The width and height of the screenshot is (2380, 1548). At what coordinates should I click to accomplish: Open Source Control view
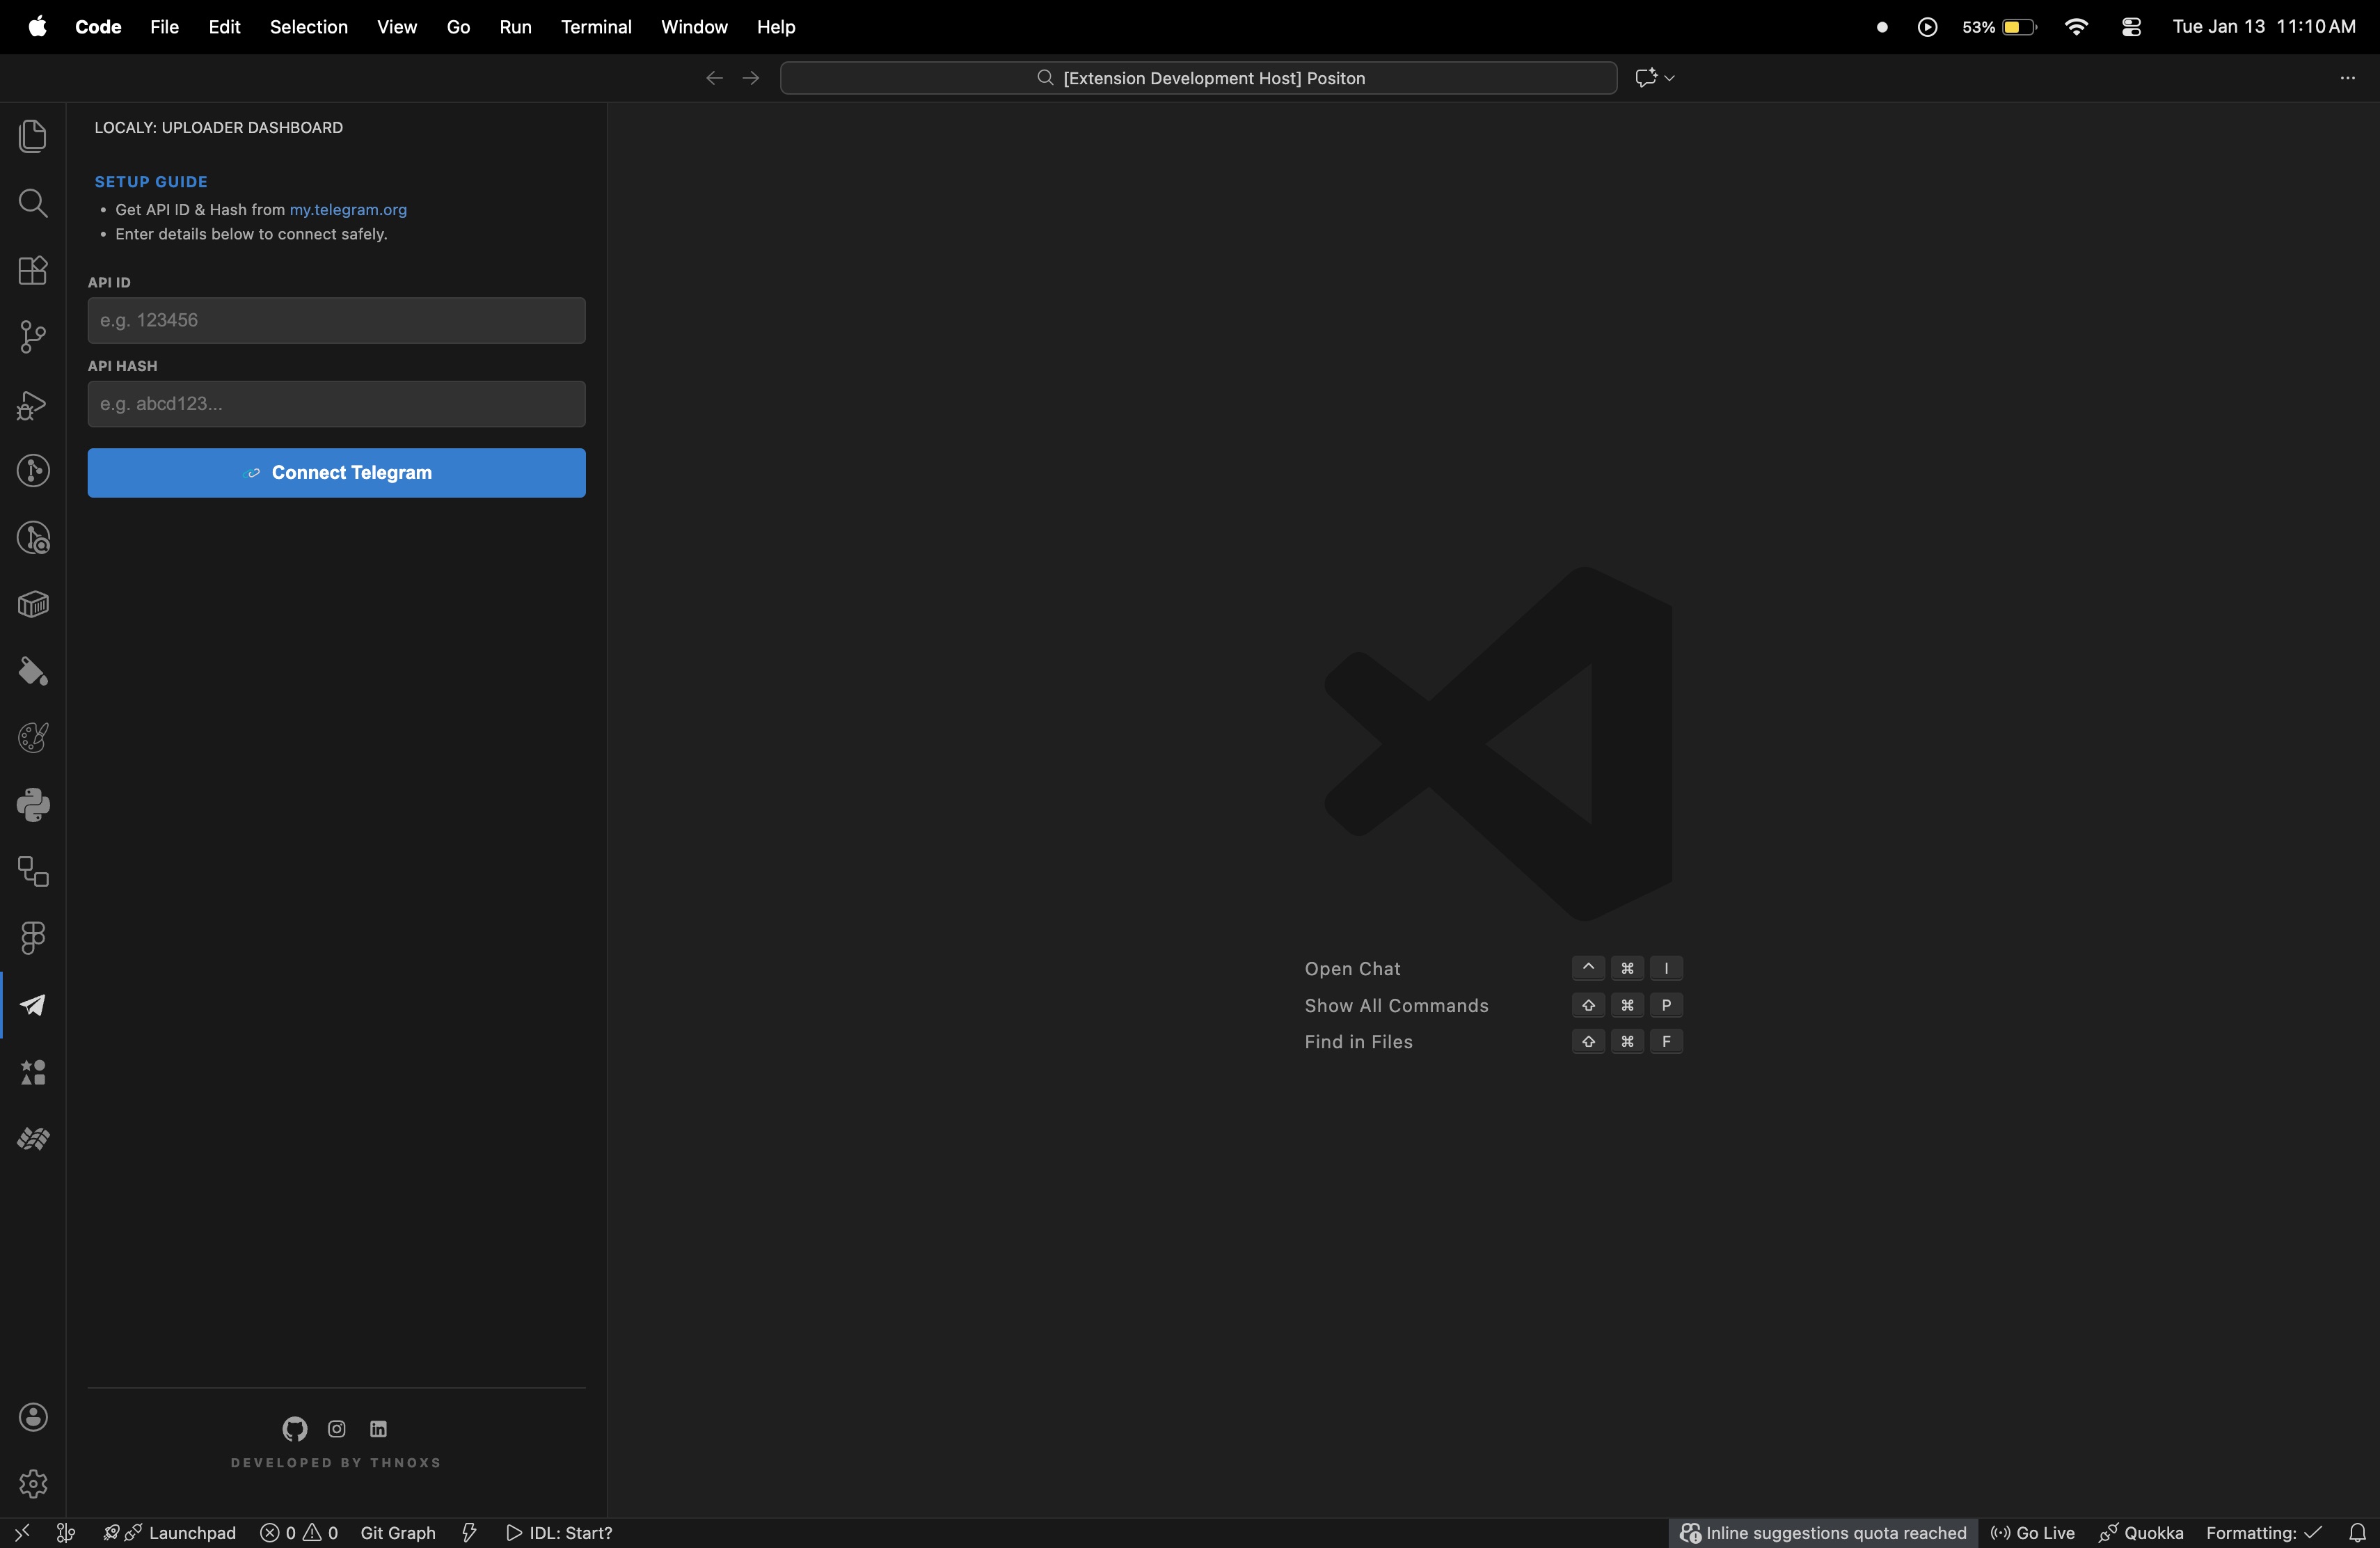click(x=33, y=337)
